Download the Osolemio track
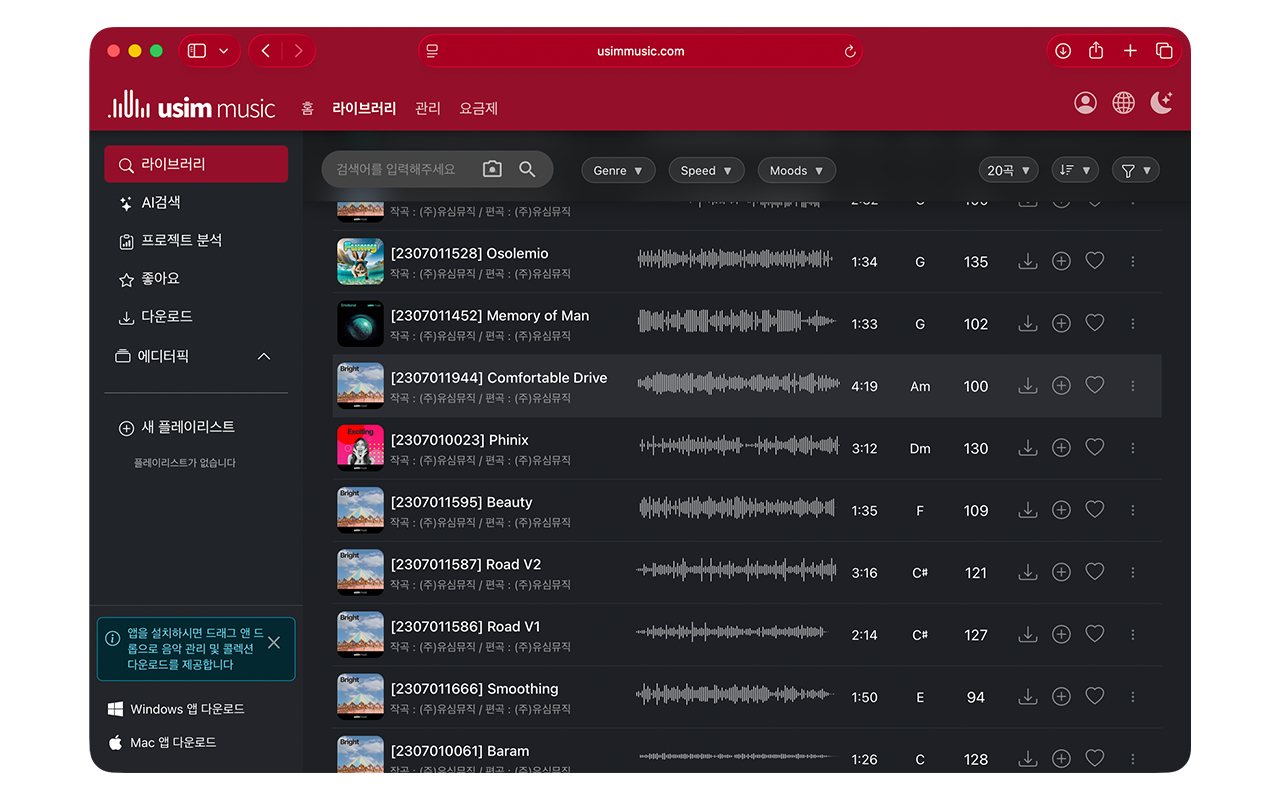 pos(1027,261)
